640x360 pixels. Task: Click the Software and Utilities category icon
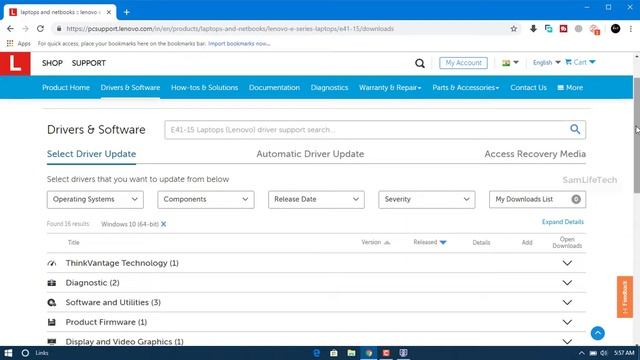pos(52,302)
